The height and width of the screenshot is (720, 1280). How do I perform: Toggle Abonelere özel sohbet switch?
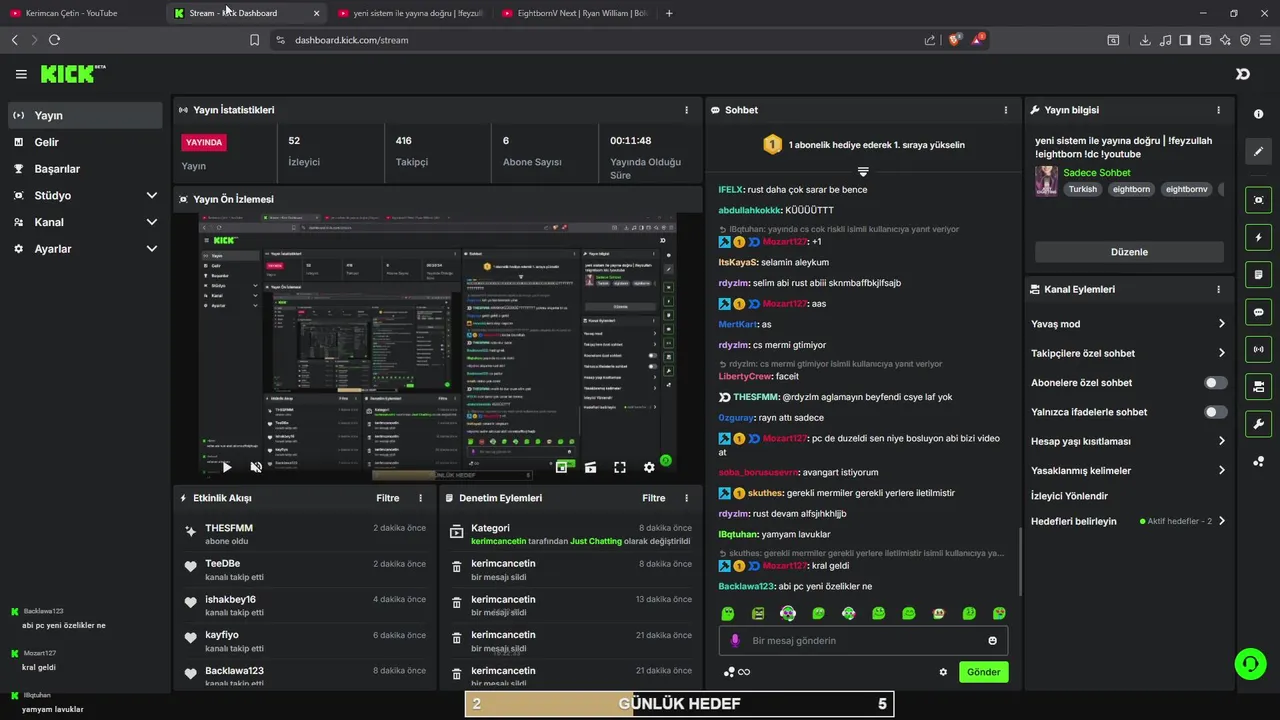coord(1215,383)
